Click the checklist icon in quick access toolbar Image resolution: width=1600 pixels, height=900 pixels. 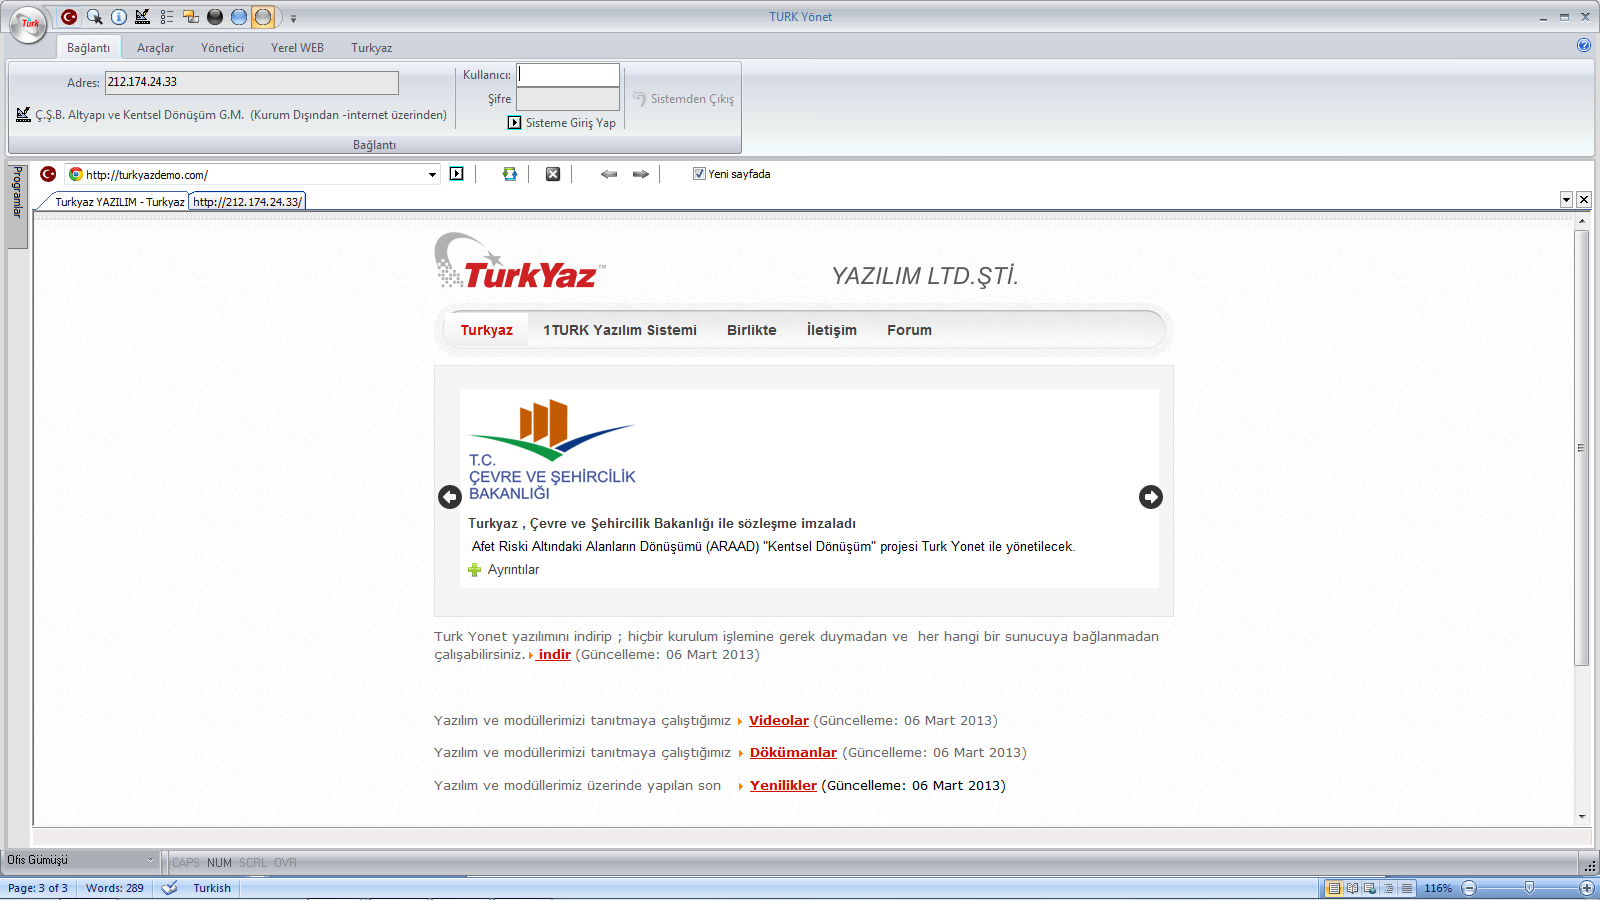click(x=166, y=17)
